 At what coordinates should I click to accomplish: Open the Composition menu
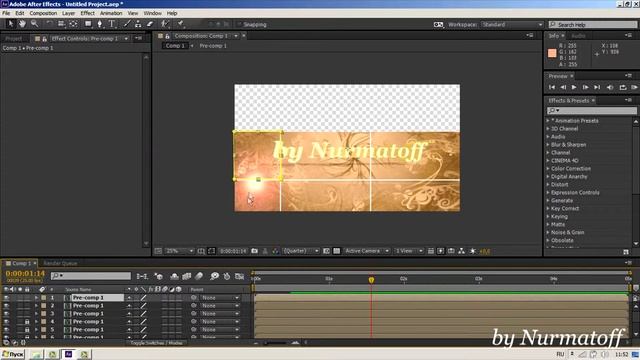(x=43, y=13)
